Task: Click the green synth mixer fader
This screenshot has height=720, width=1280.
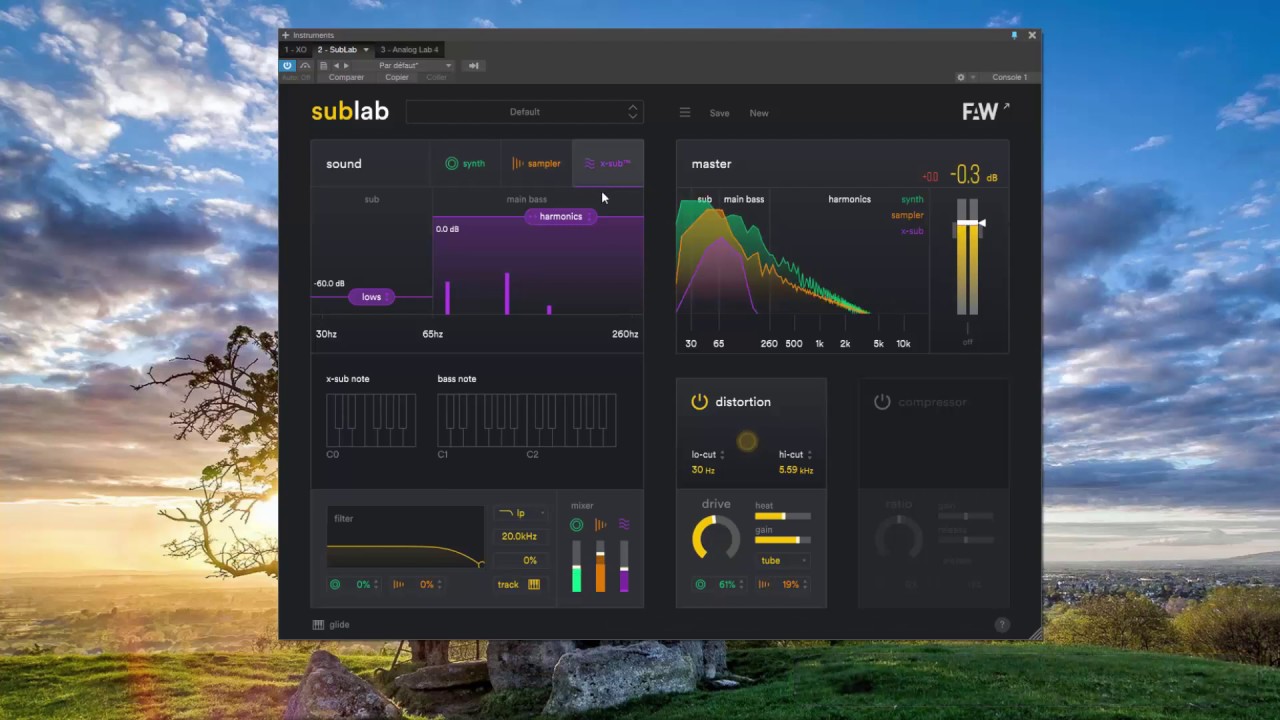Action: [576, 566]
